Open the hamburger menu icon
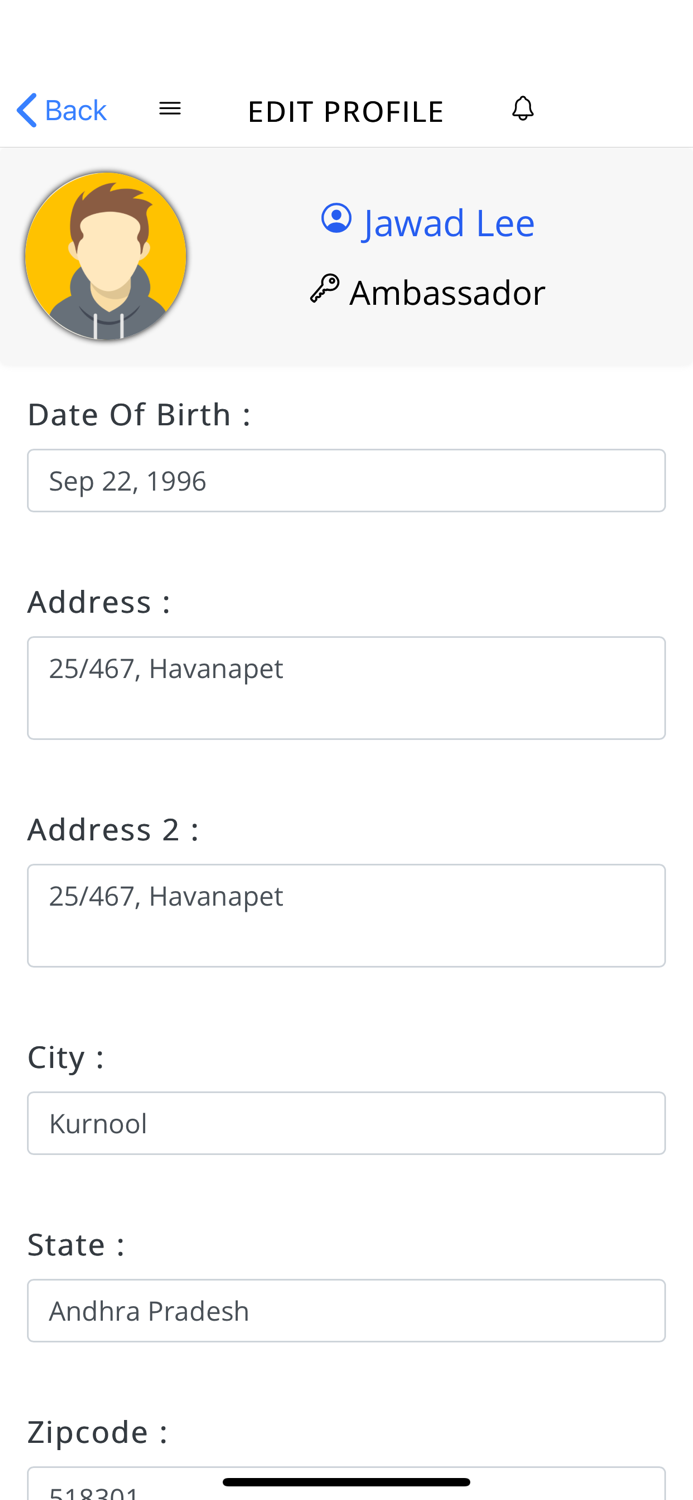Viewport: 693px width, 1500px height. click(170, 108)
